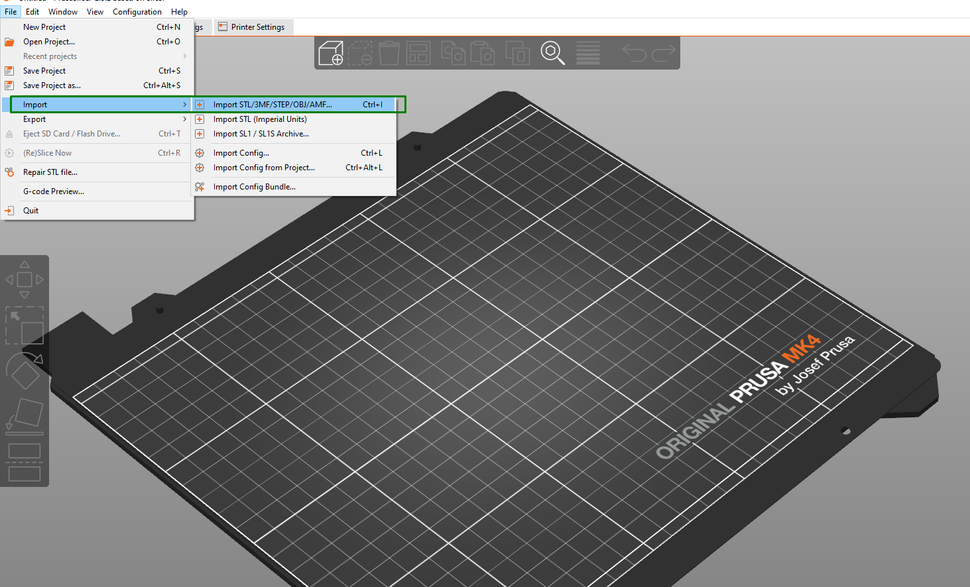Expand the Export submenu
Image resolution: width=970 pixels, height=587 pixels.
pos(35,119)
